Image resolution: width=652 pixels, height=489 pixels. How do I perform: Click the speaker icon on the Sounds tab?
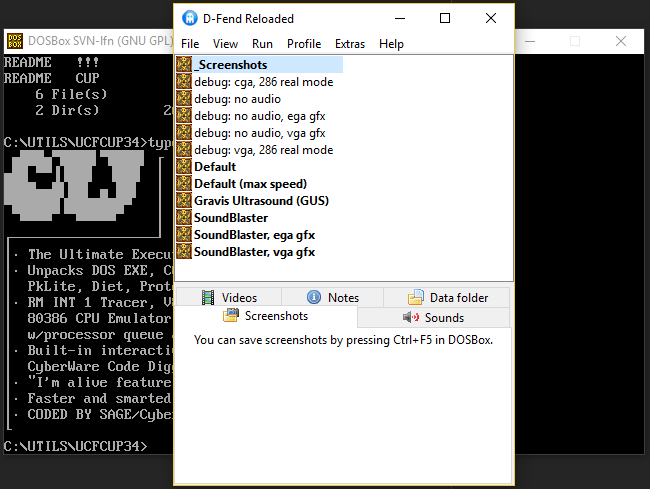tap(410, 317)
